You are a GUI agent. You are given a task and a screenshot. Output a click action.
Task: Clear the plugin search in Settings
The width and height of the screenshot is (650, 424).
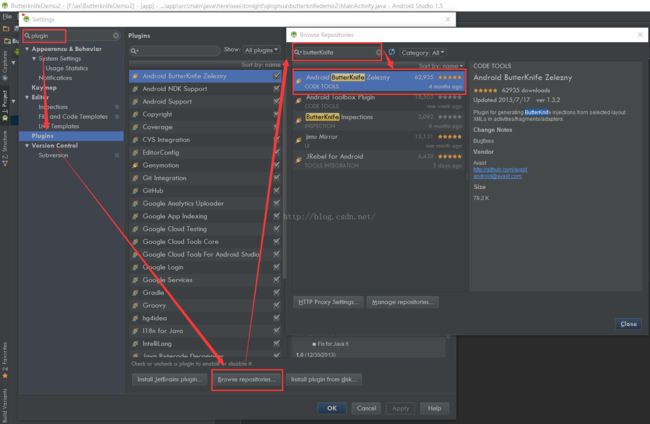116,36
